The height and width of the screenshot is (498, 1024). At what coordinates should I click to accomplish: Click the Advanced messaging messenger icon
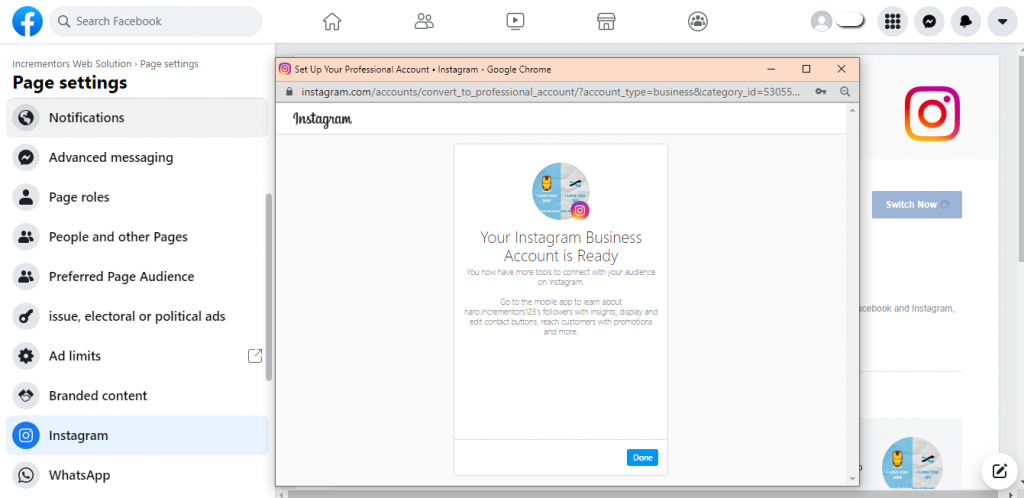click(26, 158)
